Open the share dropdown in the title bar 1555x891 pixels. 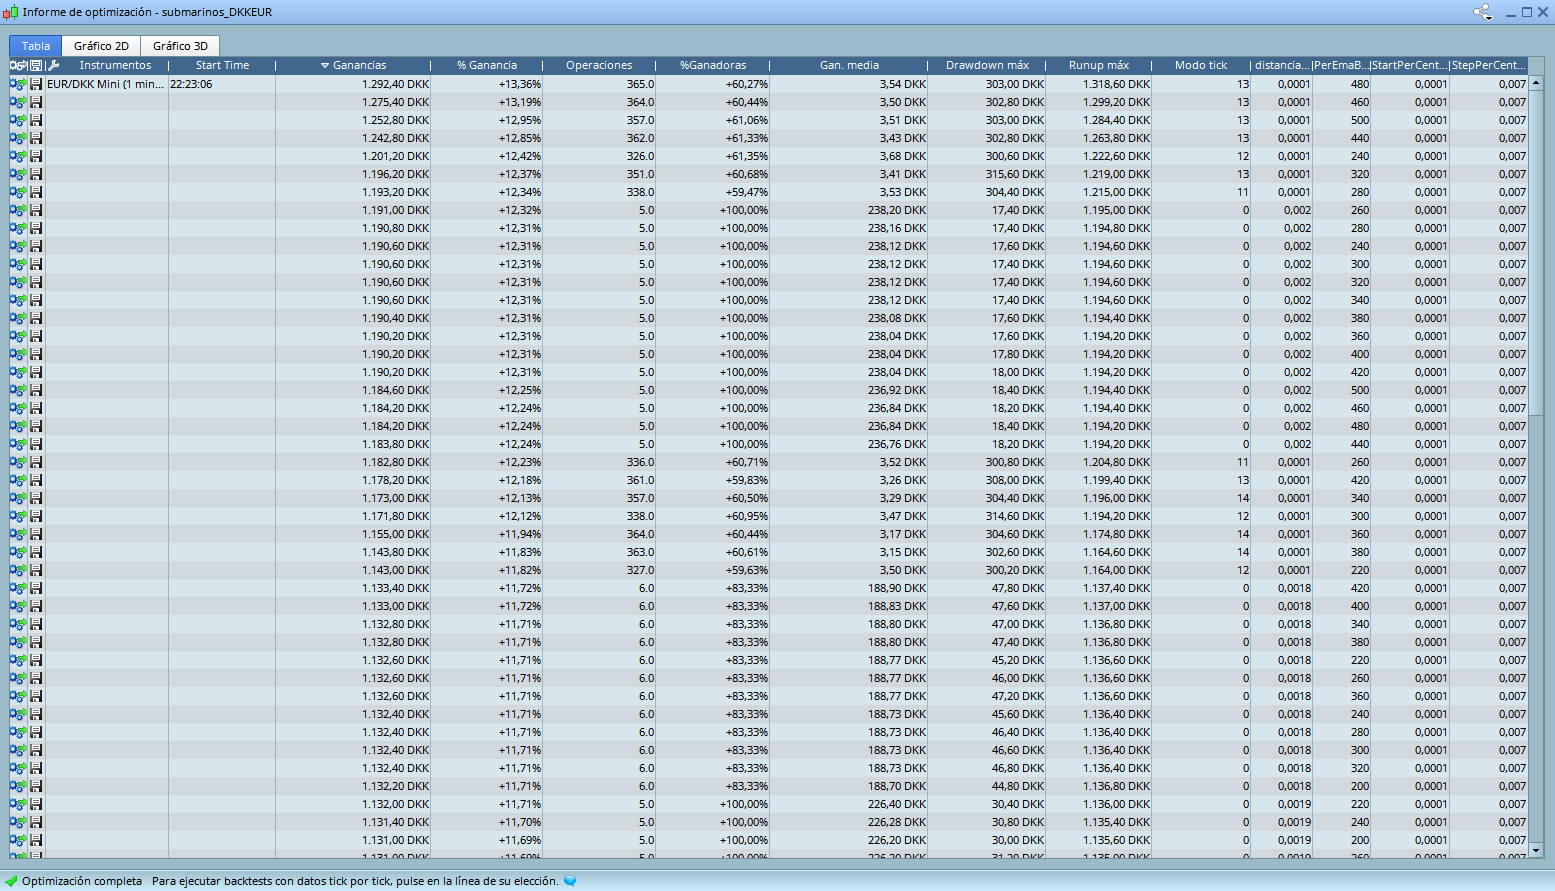(1482, 13)
